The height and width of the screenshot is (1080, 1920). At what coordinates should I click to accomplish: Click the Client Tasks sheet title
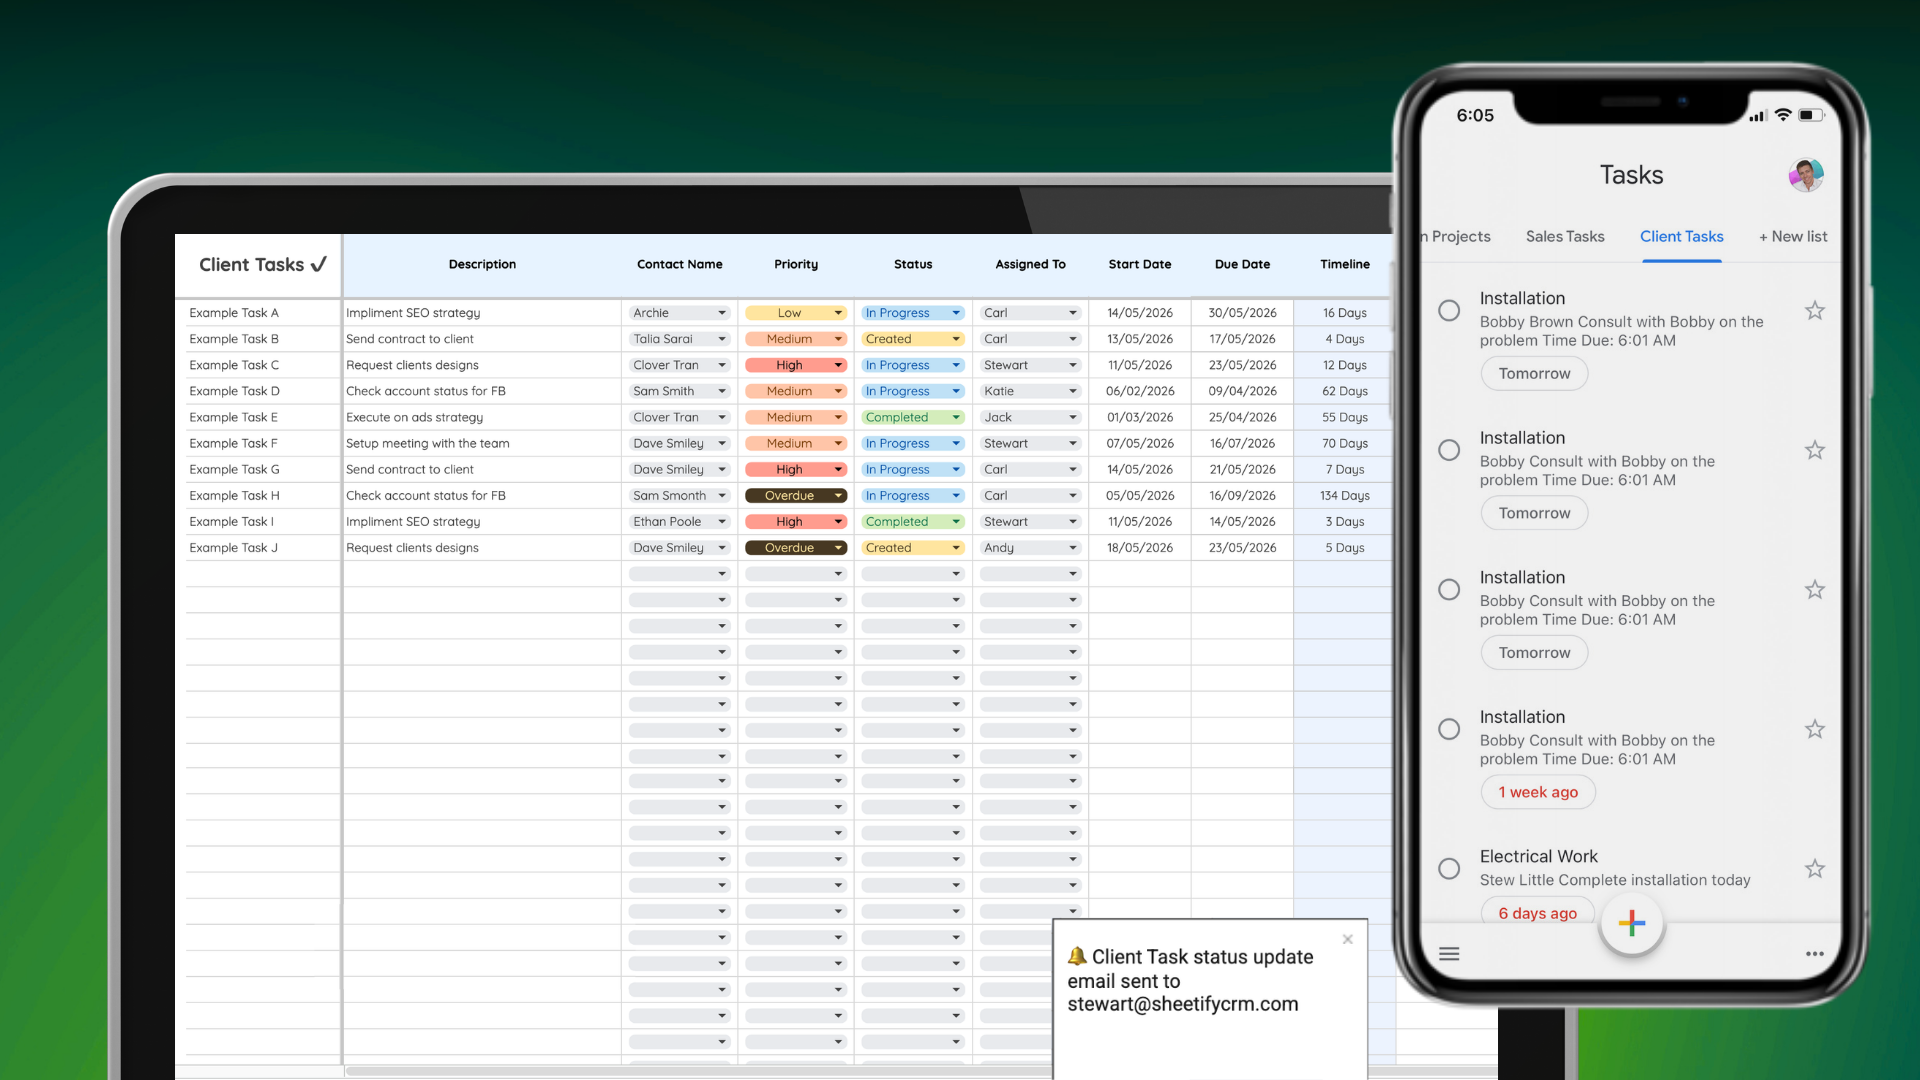tap(262, 265)
